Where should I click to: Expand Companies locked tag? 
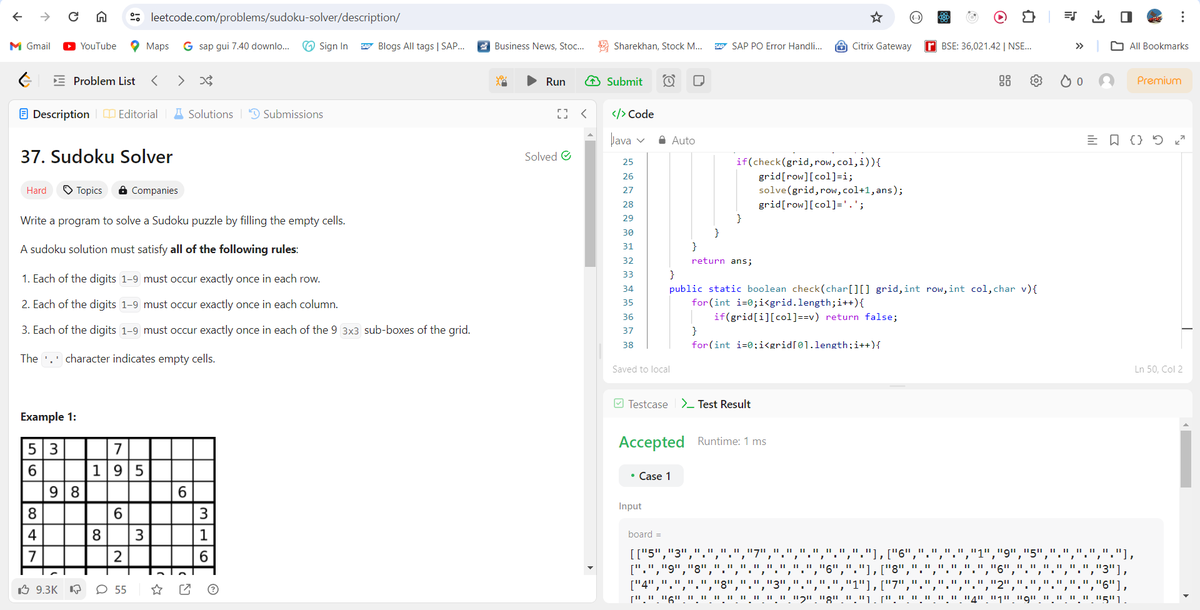click(x=148, y=190)
